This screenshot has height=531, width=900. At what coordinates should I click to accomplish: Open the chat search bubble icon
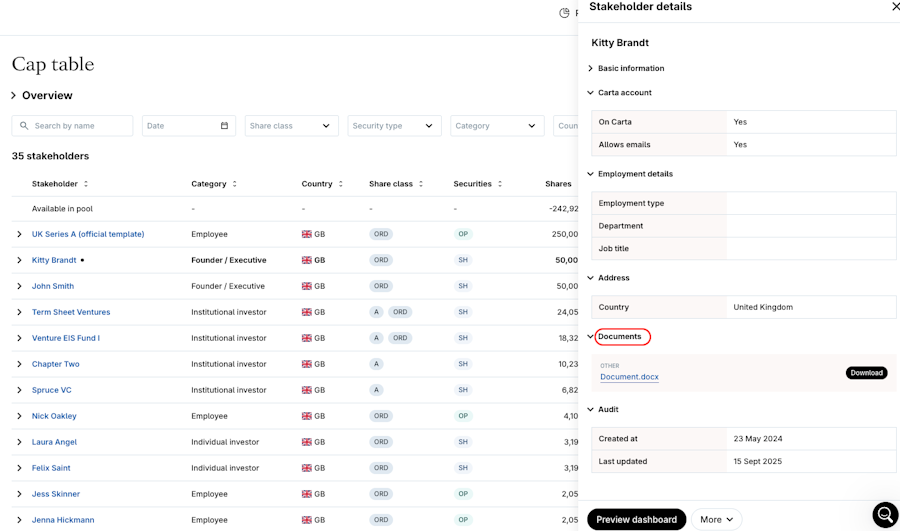click(884, 514)
